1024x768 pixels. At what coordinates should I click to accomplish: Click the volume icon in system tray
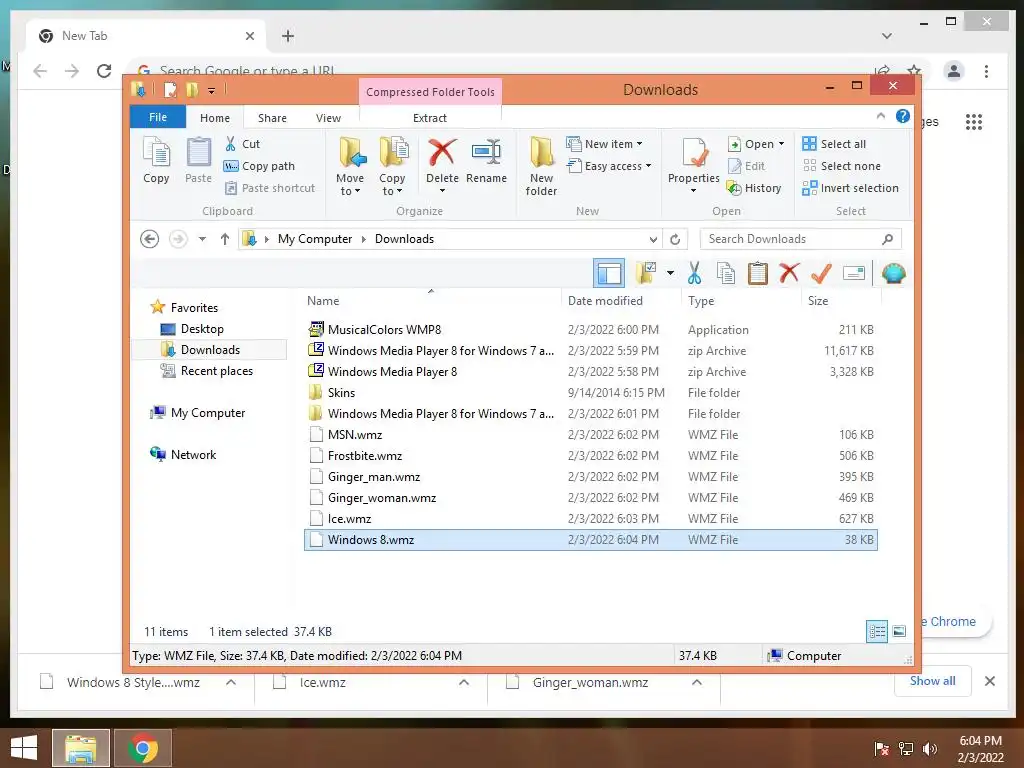(929, 749)
